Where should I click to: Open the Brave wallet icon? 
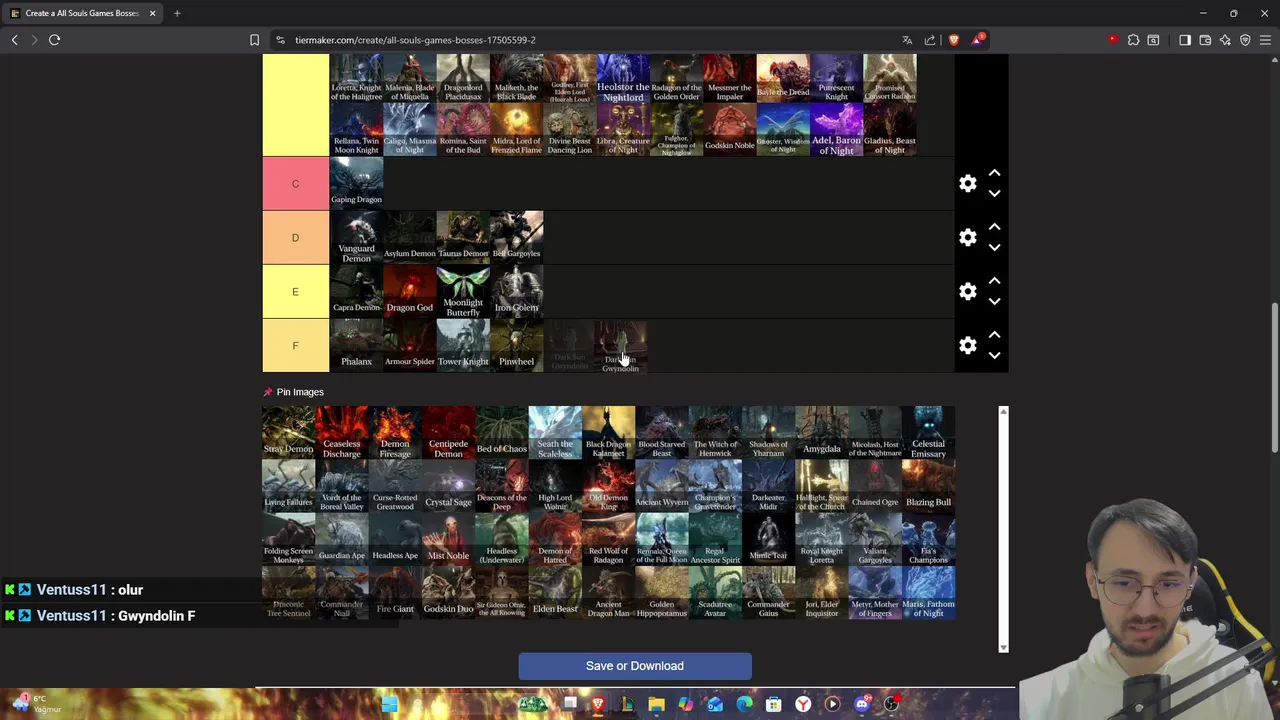(x=1205, y=40)
